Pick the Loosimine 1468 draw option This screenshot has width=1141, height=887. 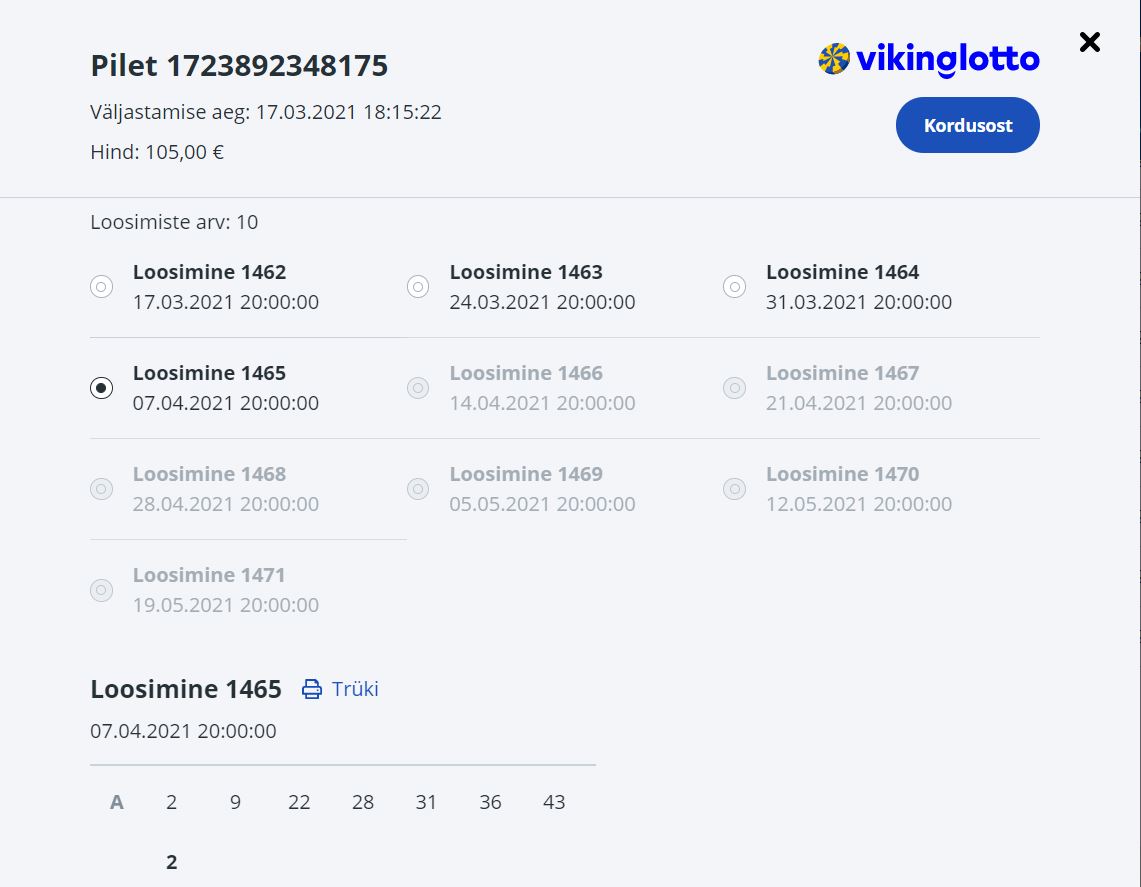pyautogui.click(x=102, y=489)
